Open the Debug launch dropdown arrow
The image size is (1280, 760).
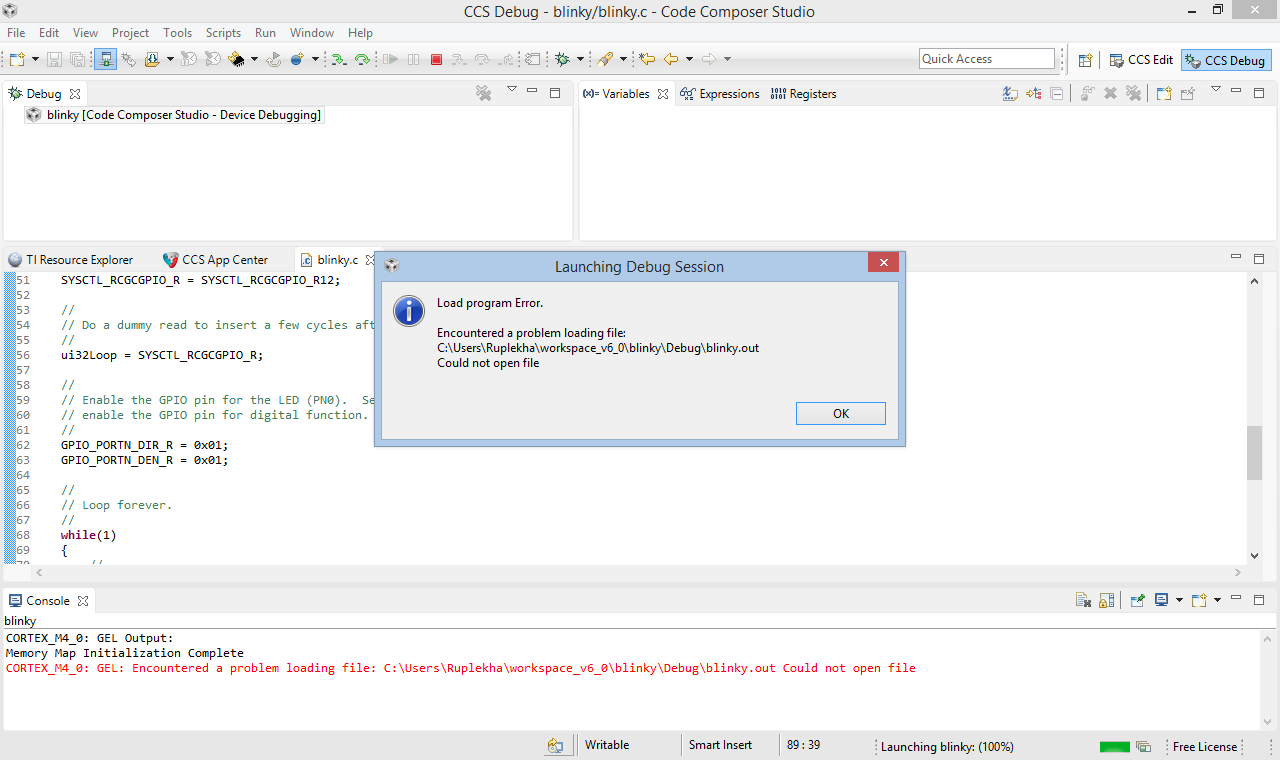pos(580,60)
